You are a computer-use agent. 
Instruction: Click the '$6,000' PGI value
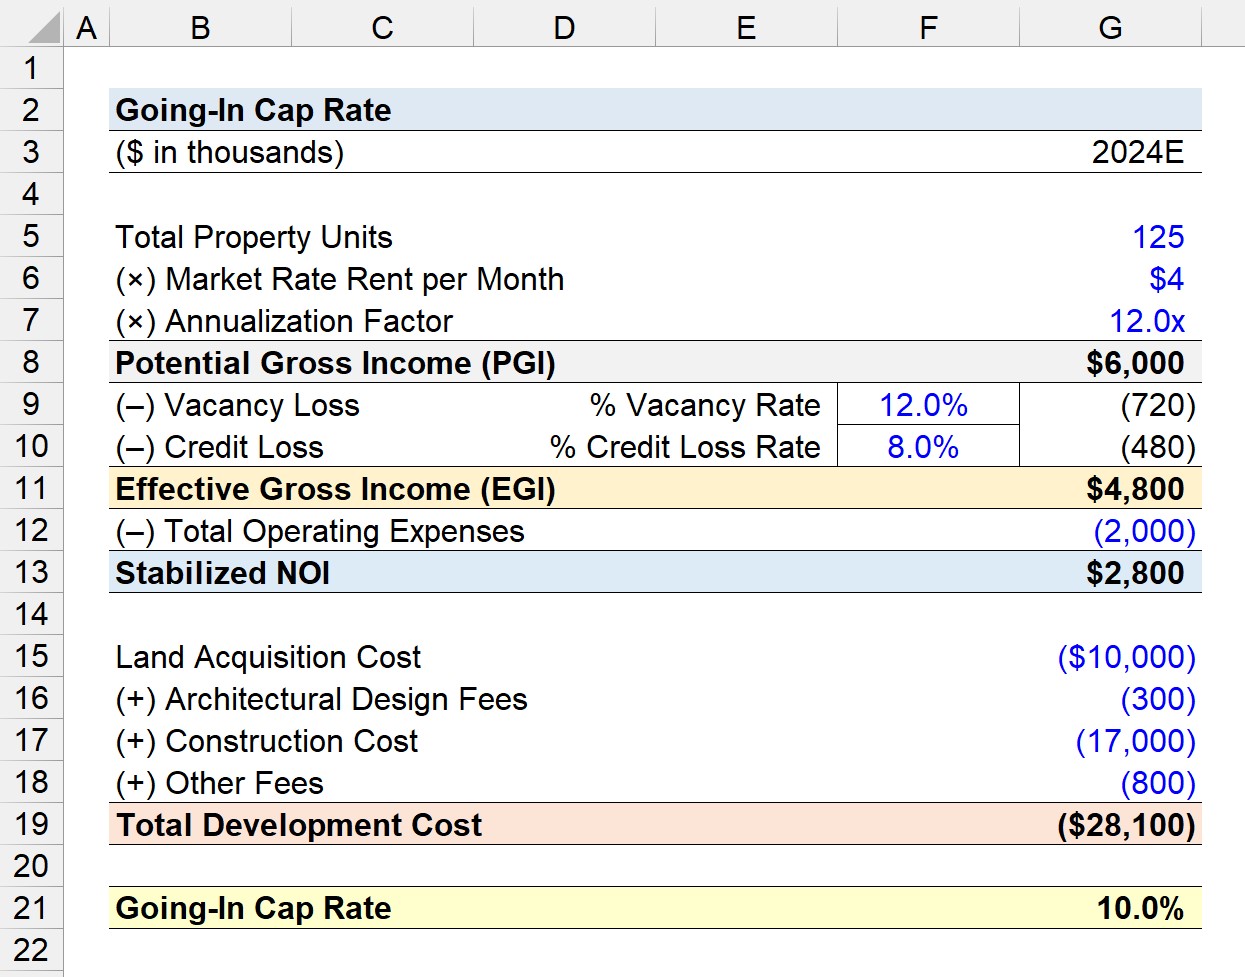pos(1135,363)
